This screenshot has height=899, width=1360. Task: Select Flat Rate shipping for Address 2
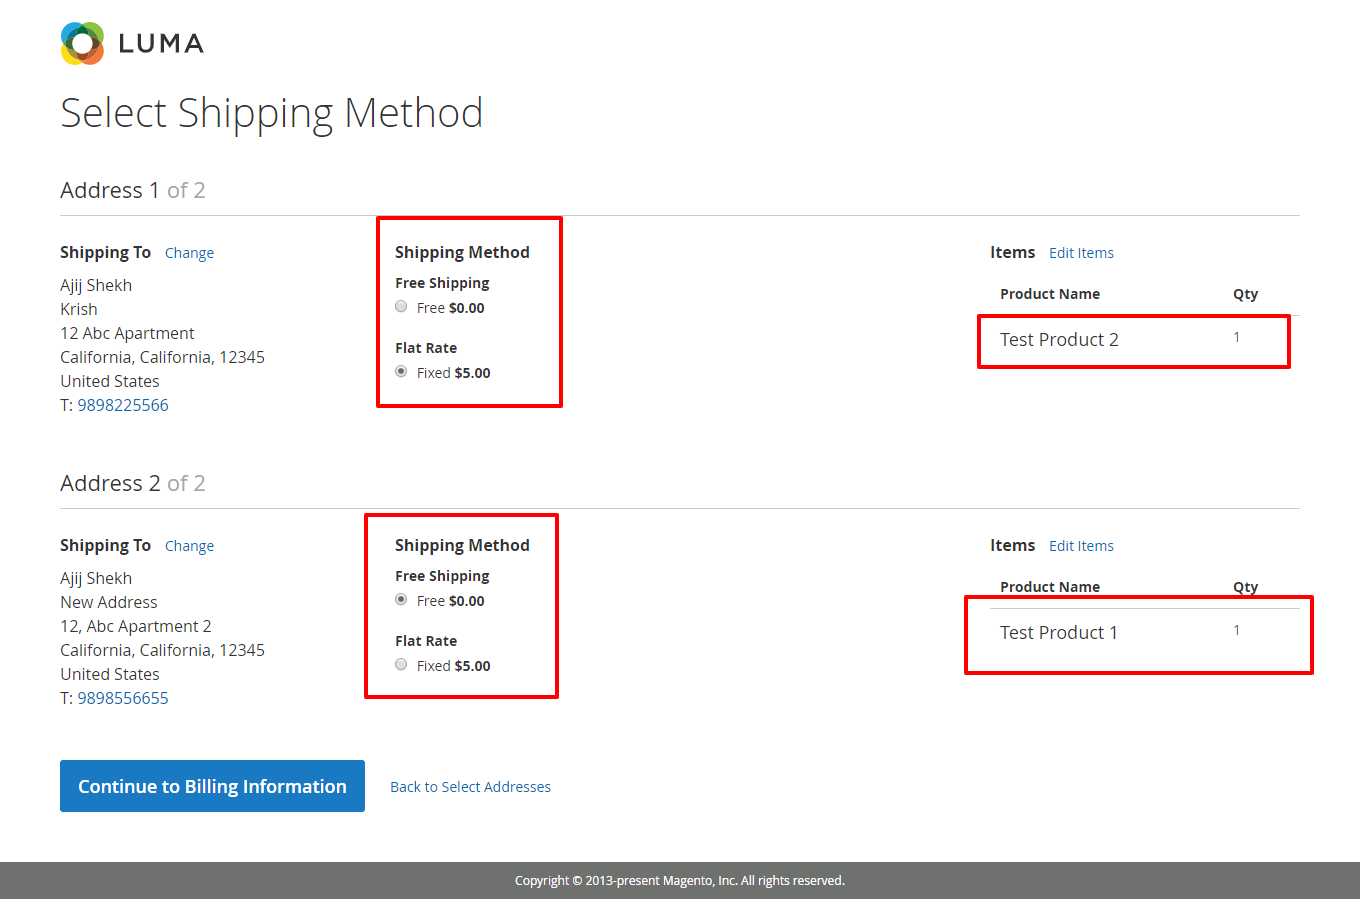click(401, 664)
